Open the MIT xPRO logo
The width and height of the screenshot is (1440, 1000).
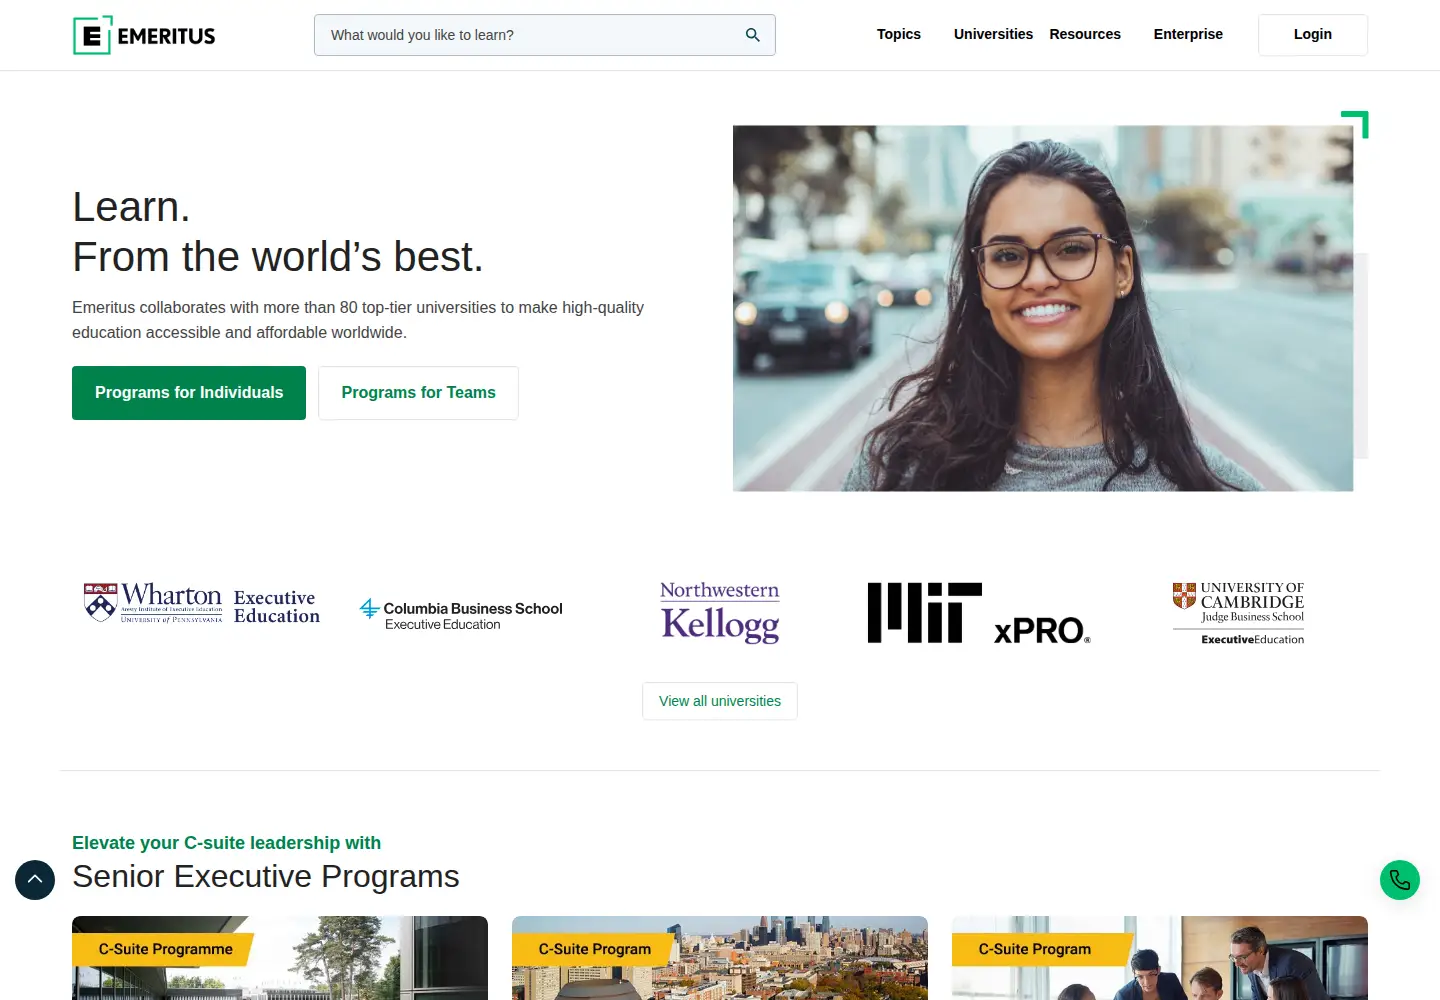pos(979,613)
